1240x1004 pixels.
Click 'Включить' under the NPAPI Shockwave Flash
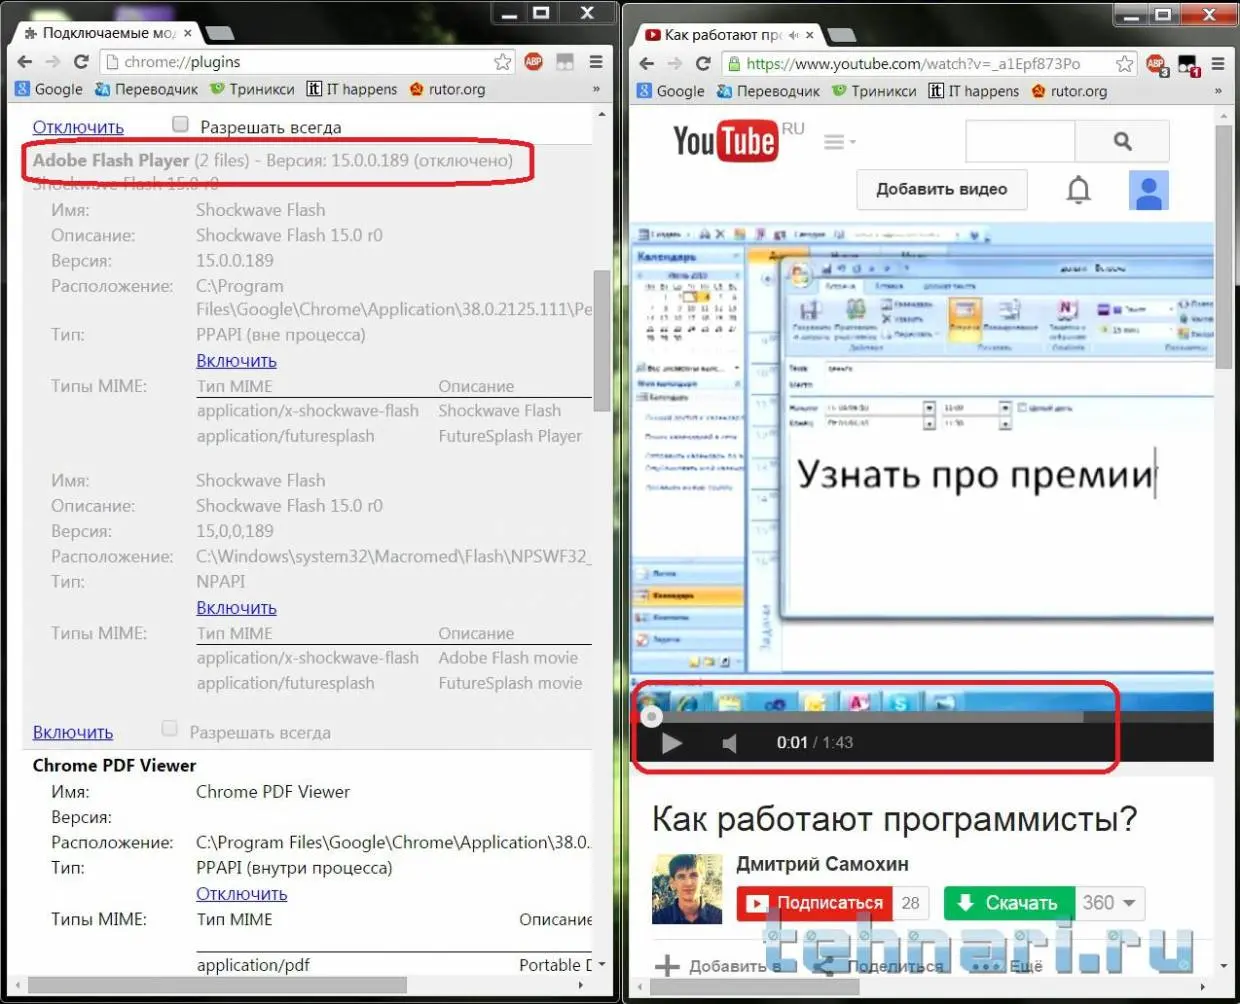click(x=236, y=608)
